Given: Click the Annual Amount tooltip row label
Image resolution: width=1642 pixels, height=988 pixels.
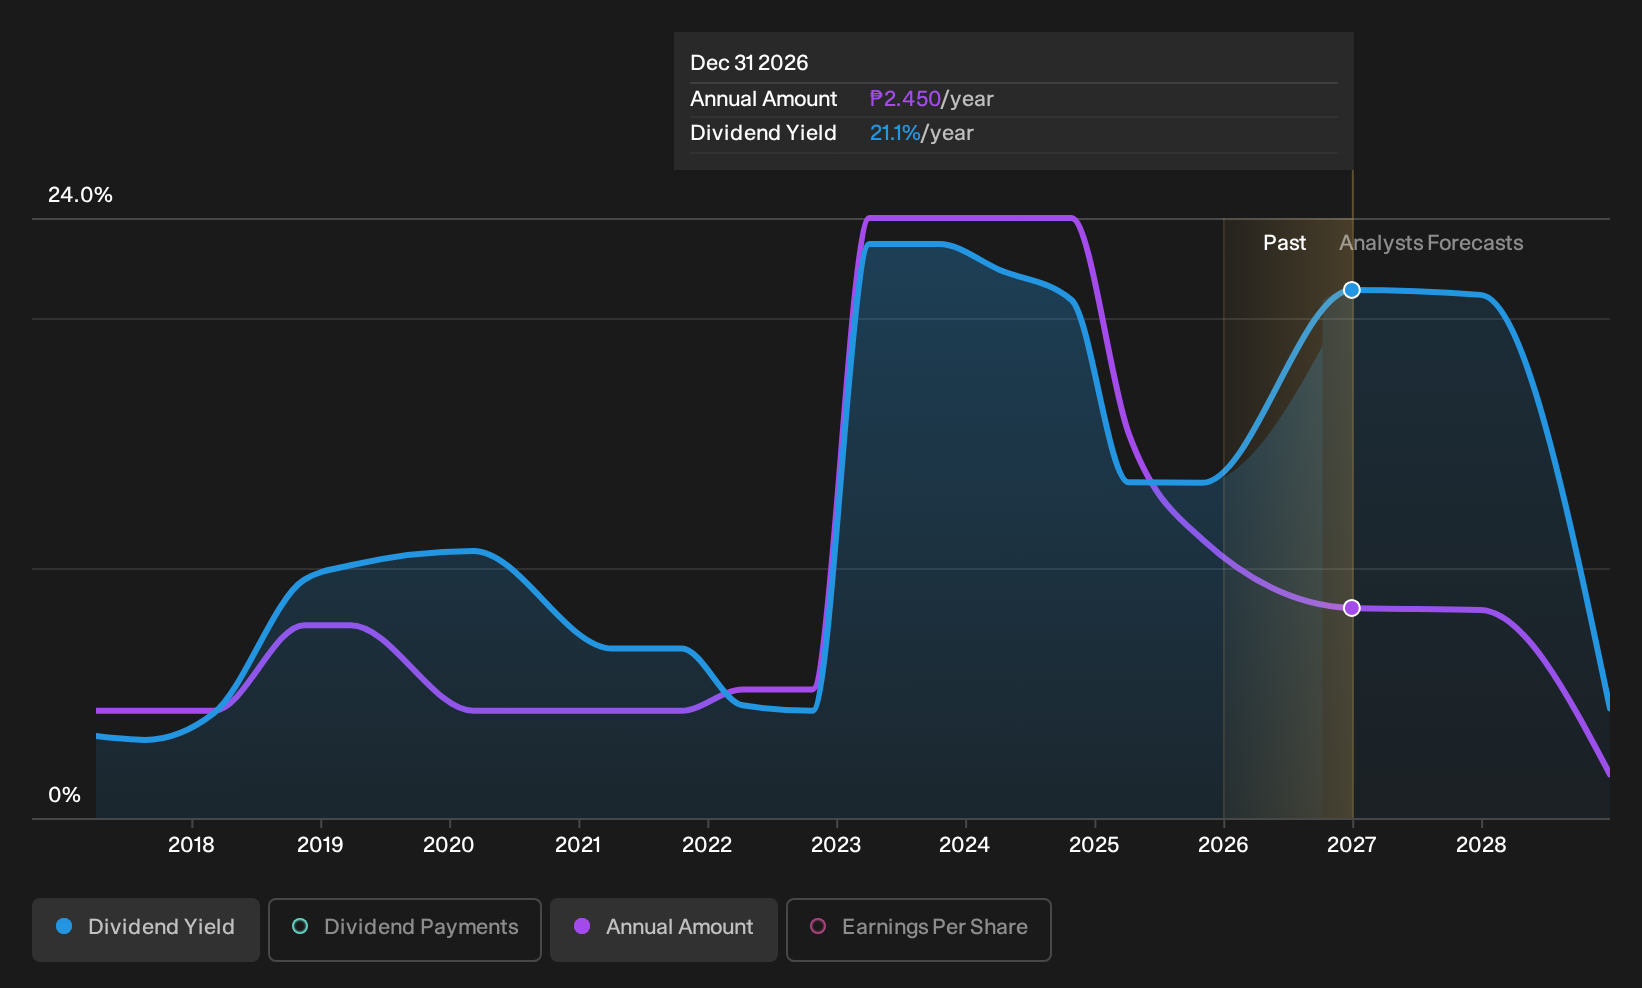Looking at the screenshot, I should pyautogui.click(x=763, y=99).
